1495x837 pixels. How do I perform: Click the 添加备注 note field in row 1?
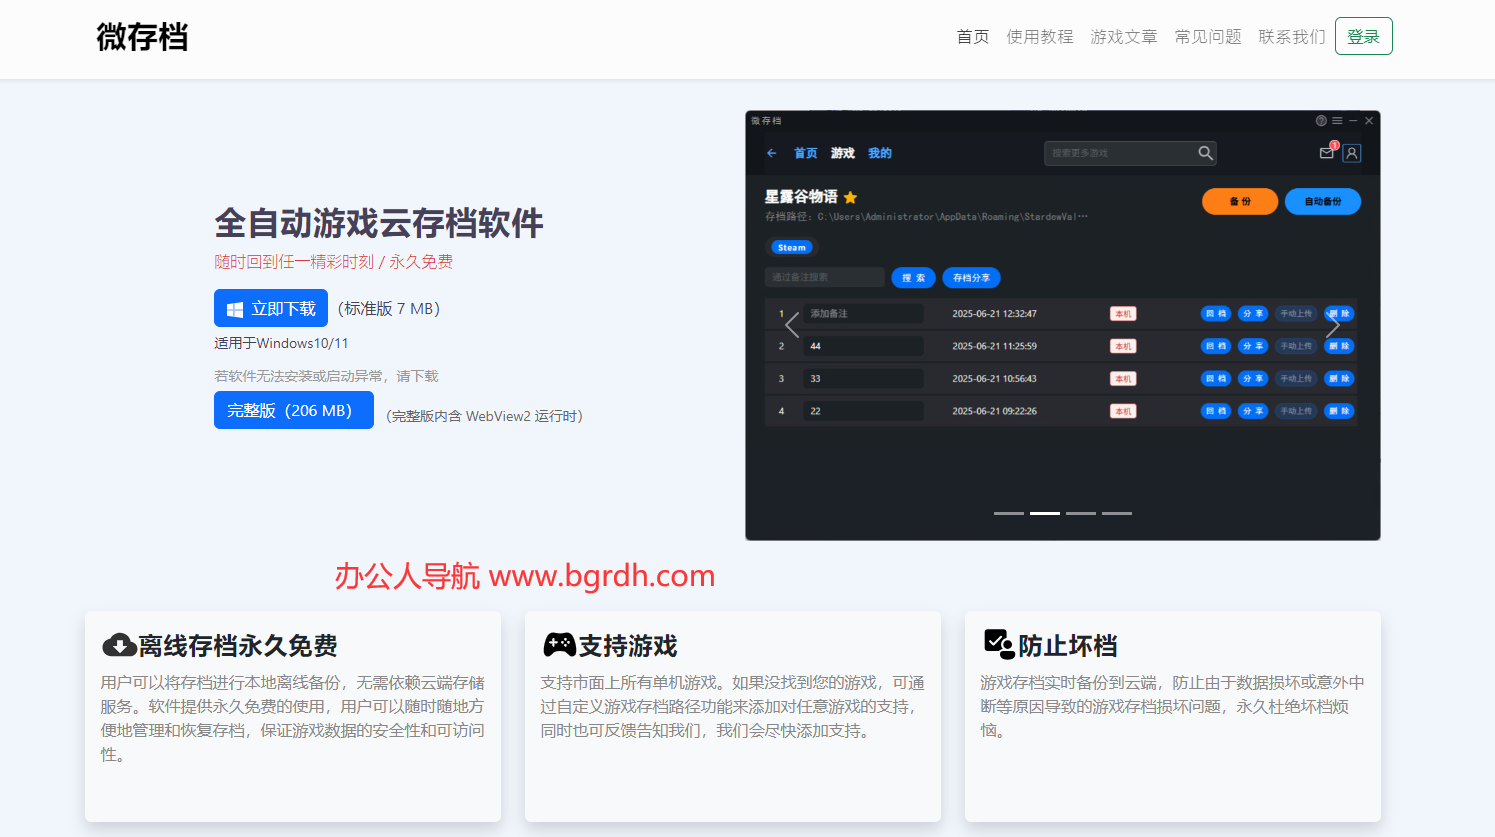click(x=863, y=314)
